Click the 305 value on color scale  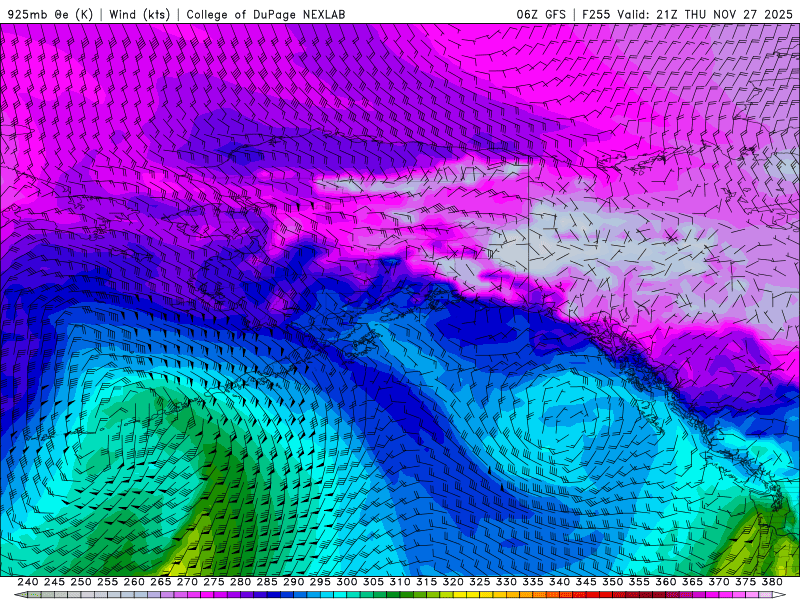click(x=373, y=582)
